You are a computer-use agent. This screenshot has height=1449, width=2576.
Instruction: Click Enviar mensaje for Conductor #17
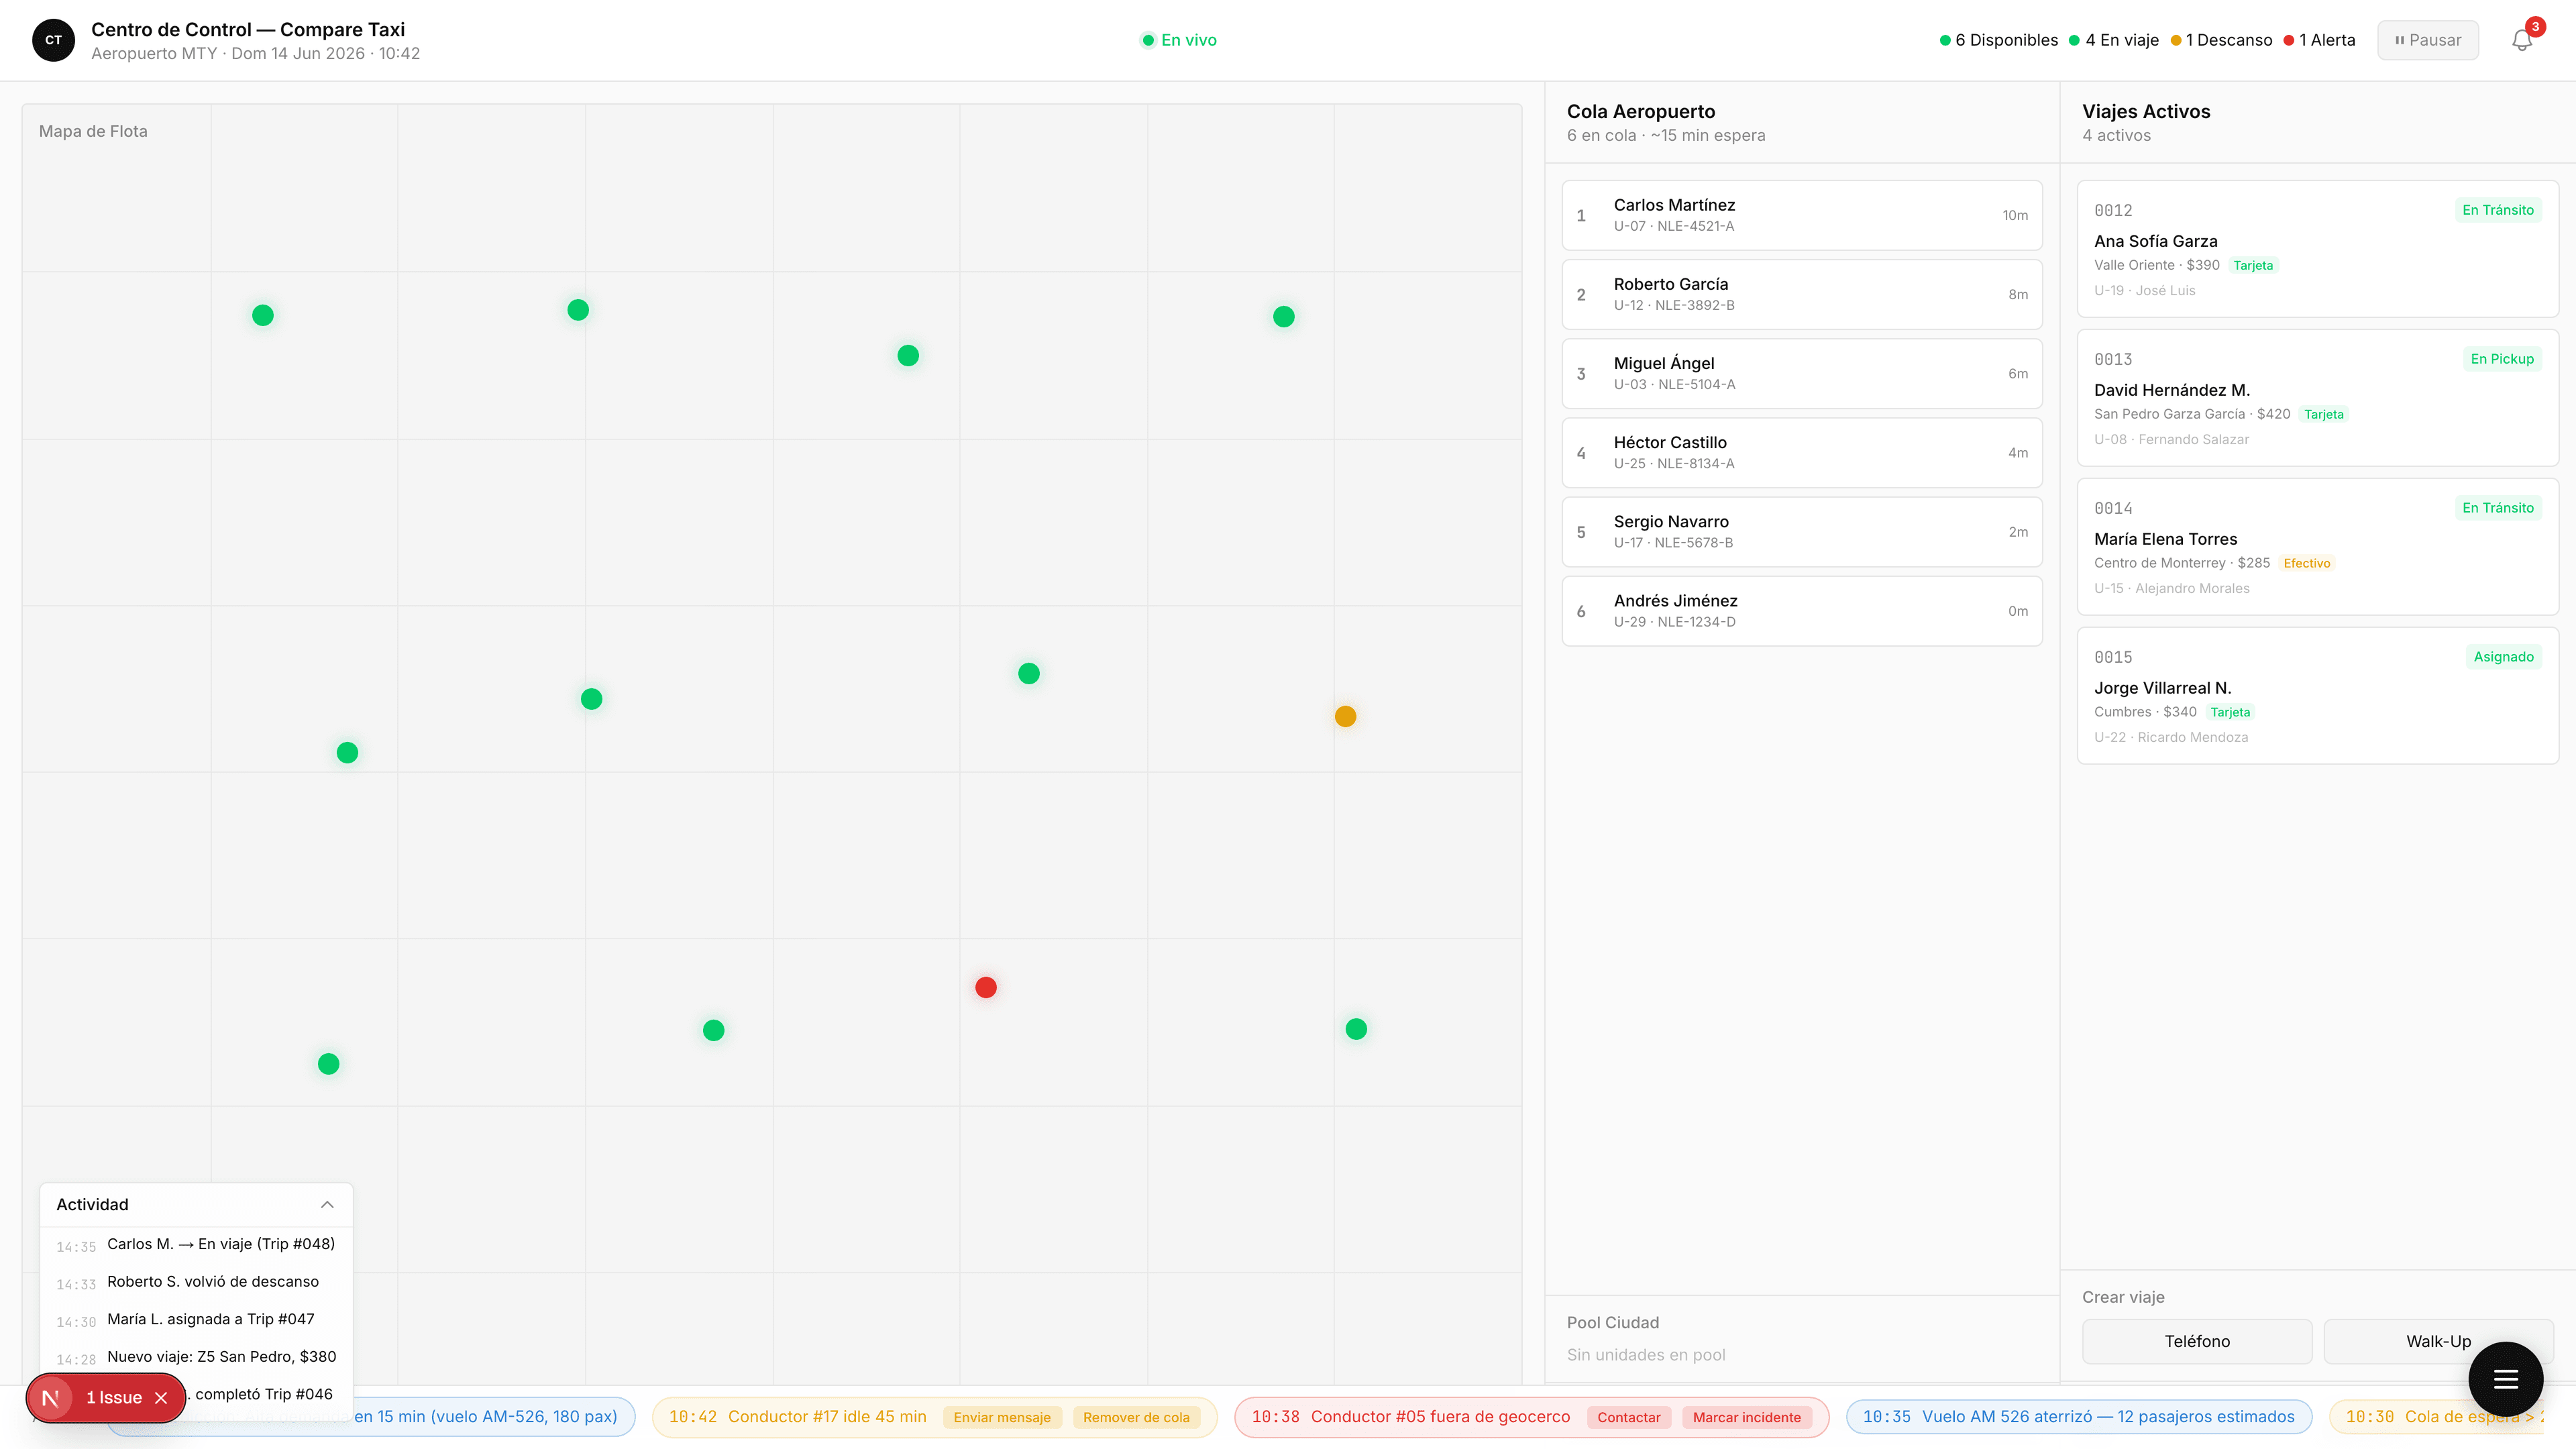(x=1001, y=1417)
